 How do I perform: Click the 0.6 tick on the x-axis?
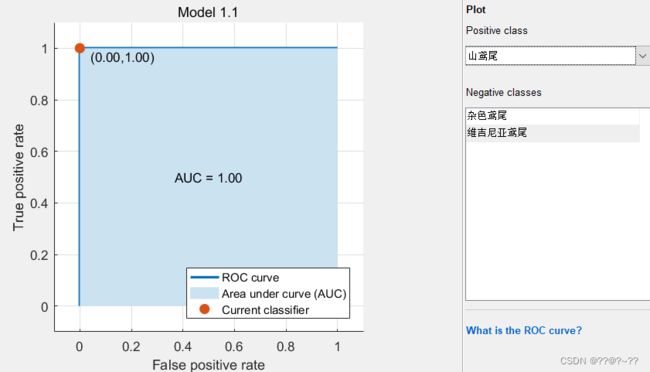coord(234,346)
